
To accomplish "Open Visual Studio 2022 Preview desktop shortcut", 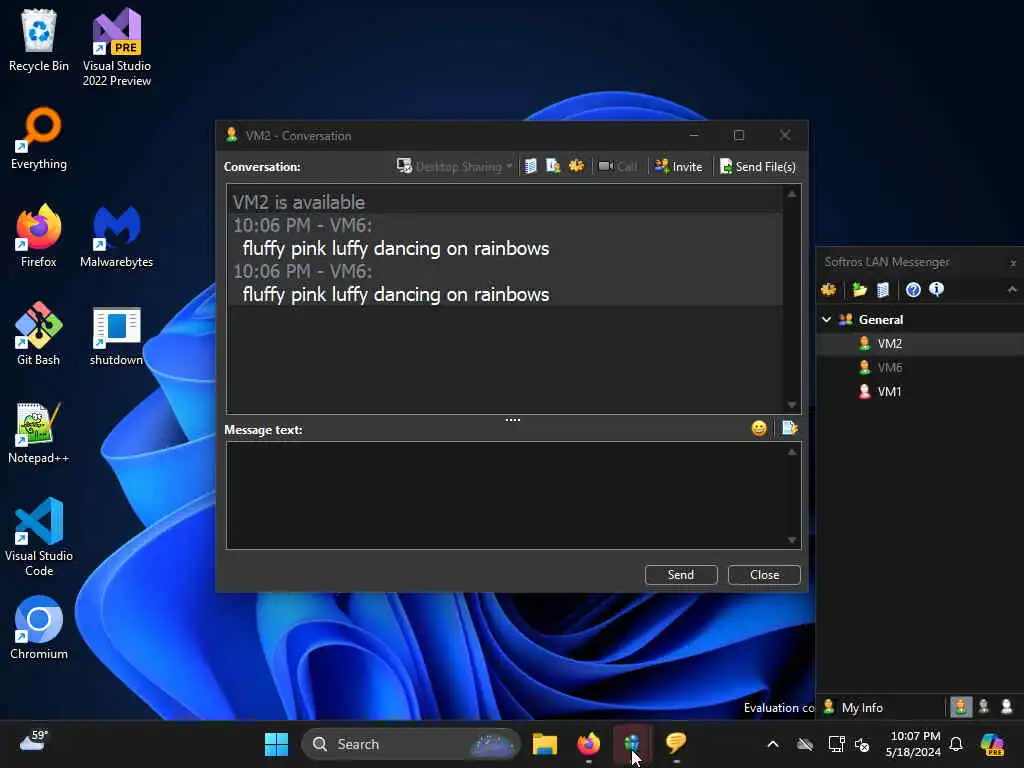I will tap(117, 47).
